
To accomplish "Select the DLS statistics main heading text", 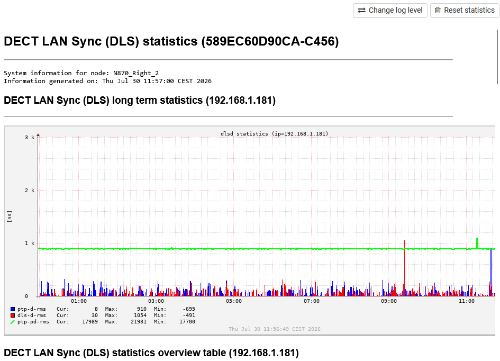I will (171, 41).
